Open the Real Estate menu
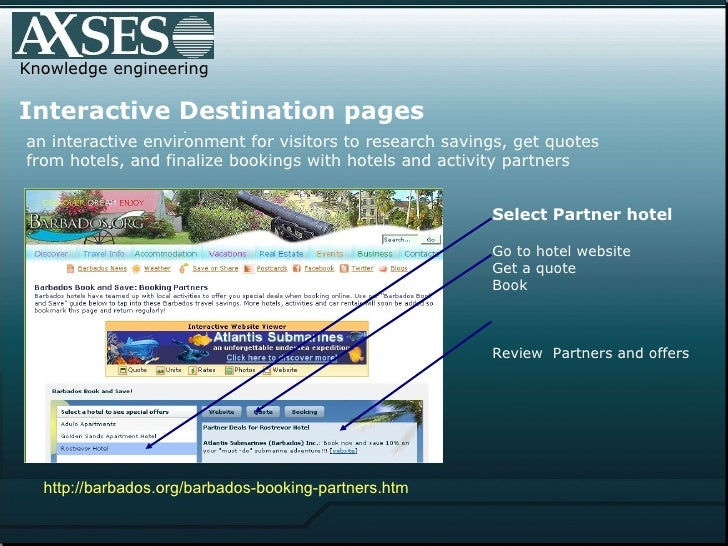The width and height of the screenshot is (728, 546). point(281,254)
